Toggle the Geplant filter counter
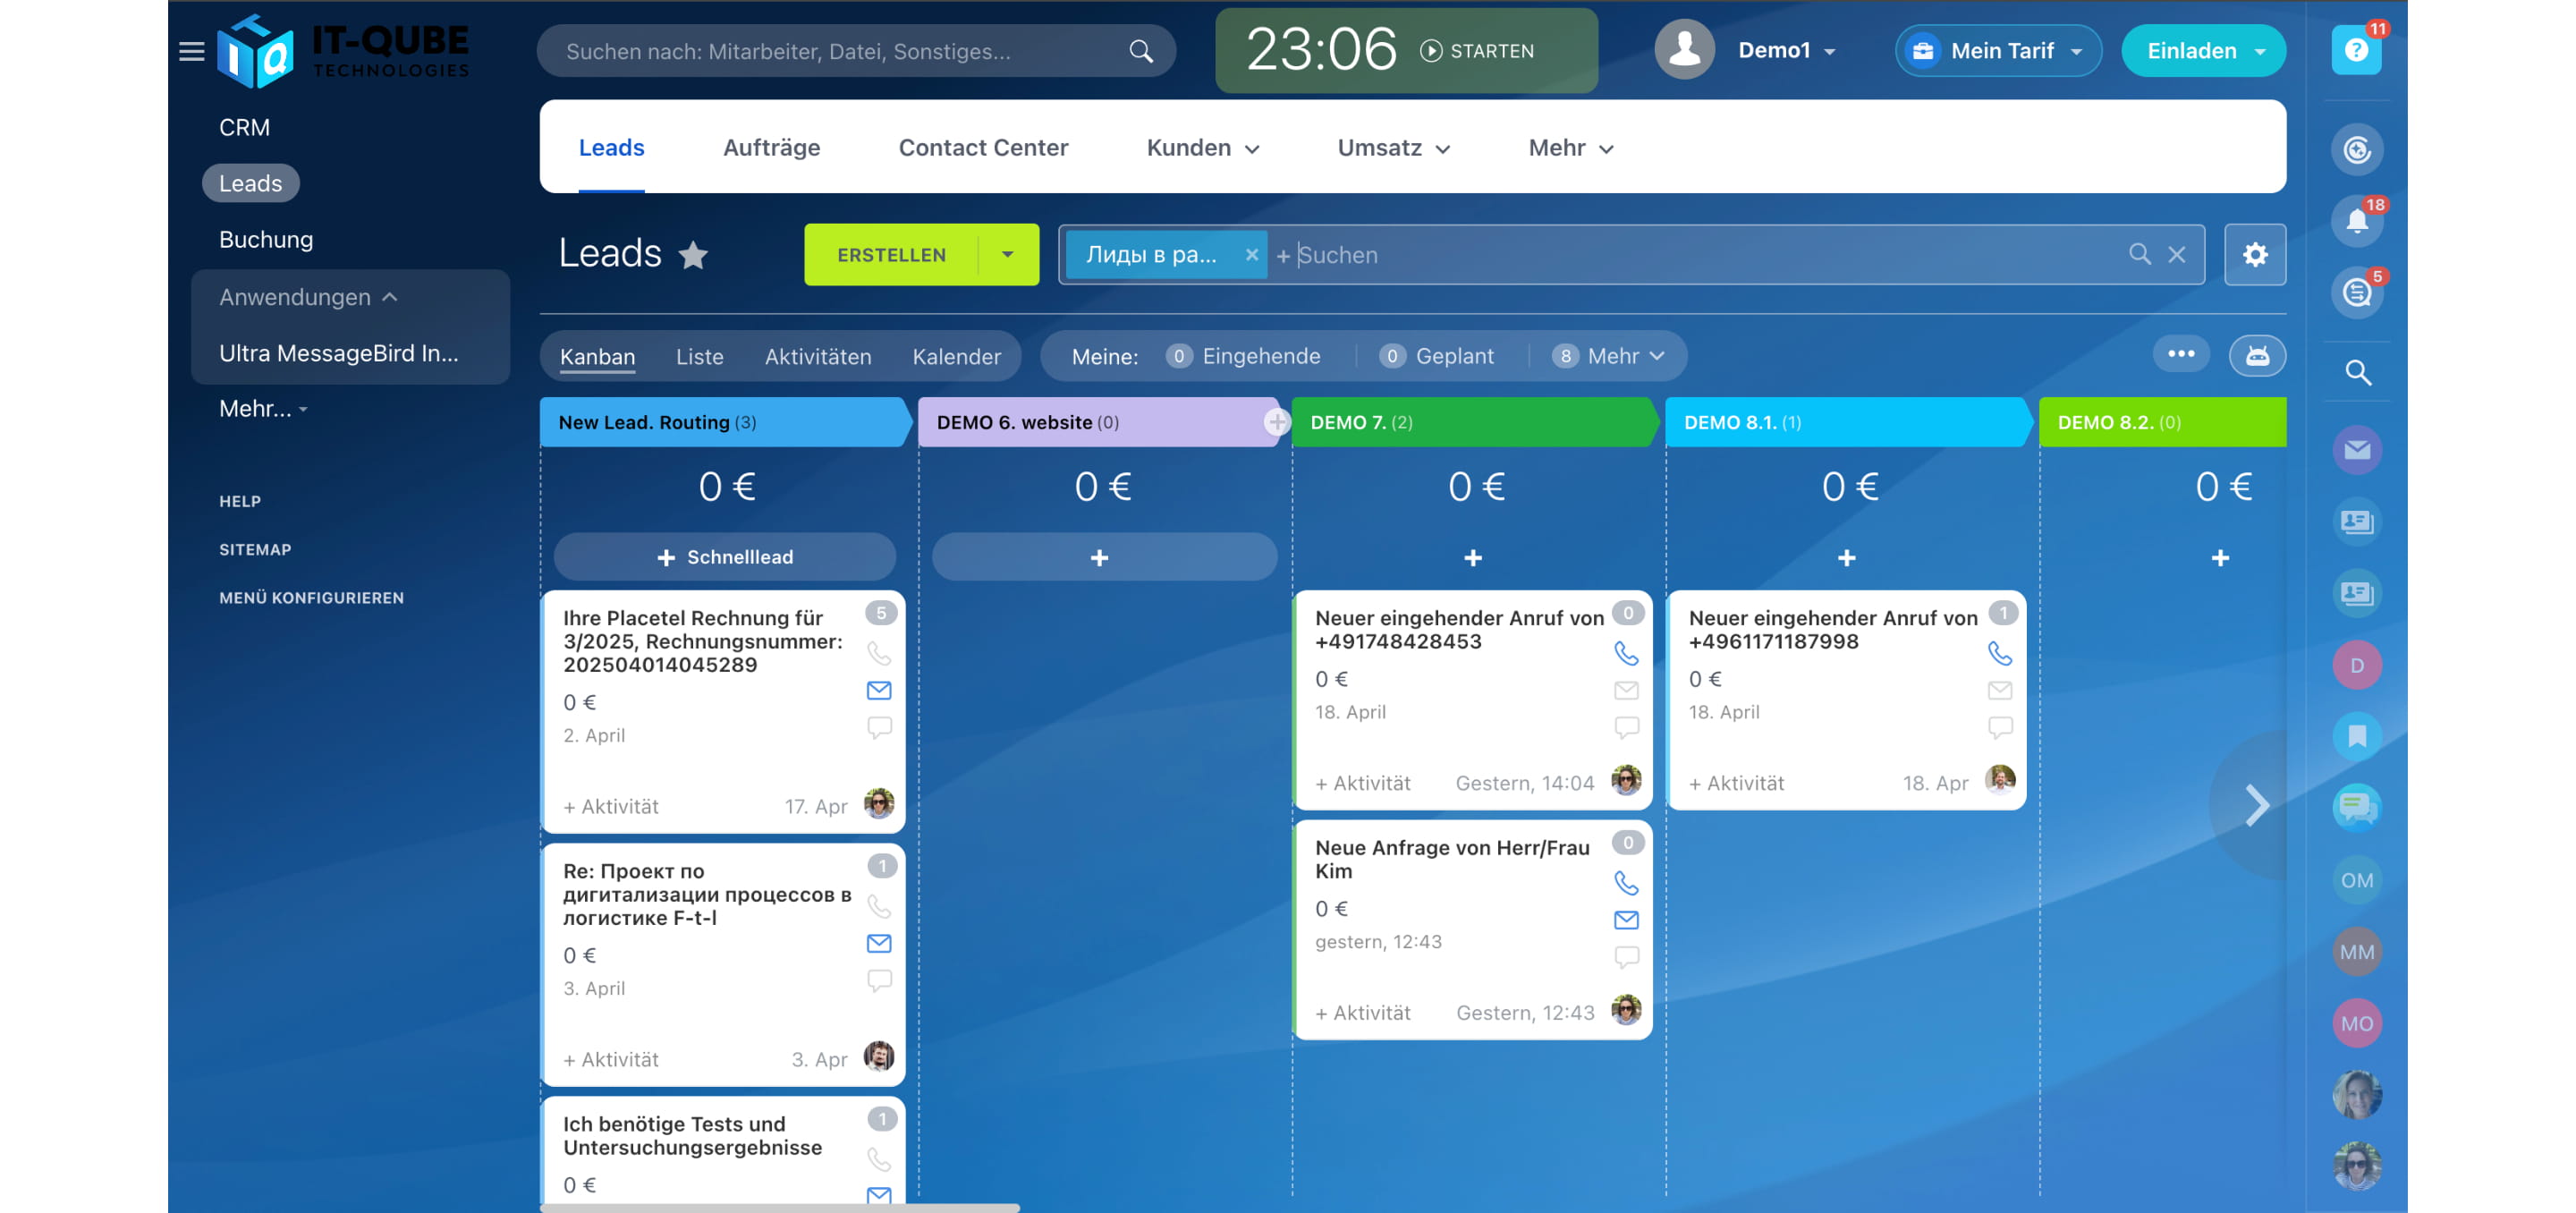2576x1213 pixels. [x=1392, y=355]
